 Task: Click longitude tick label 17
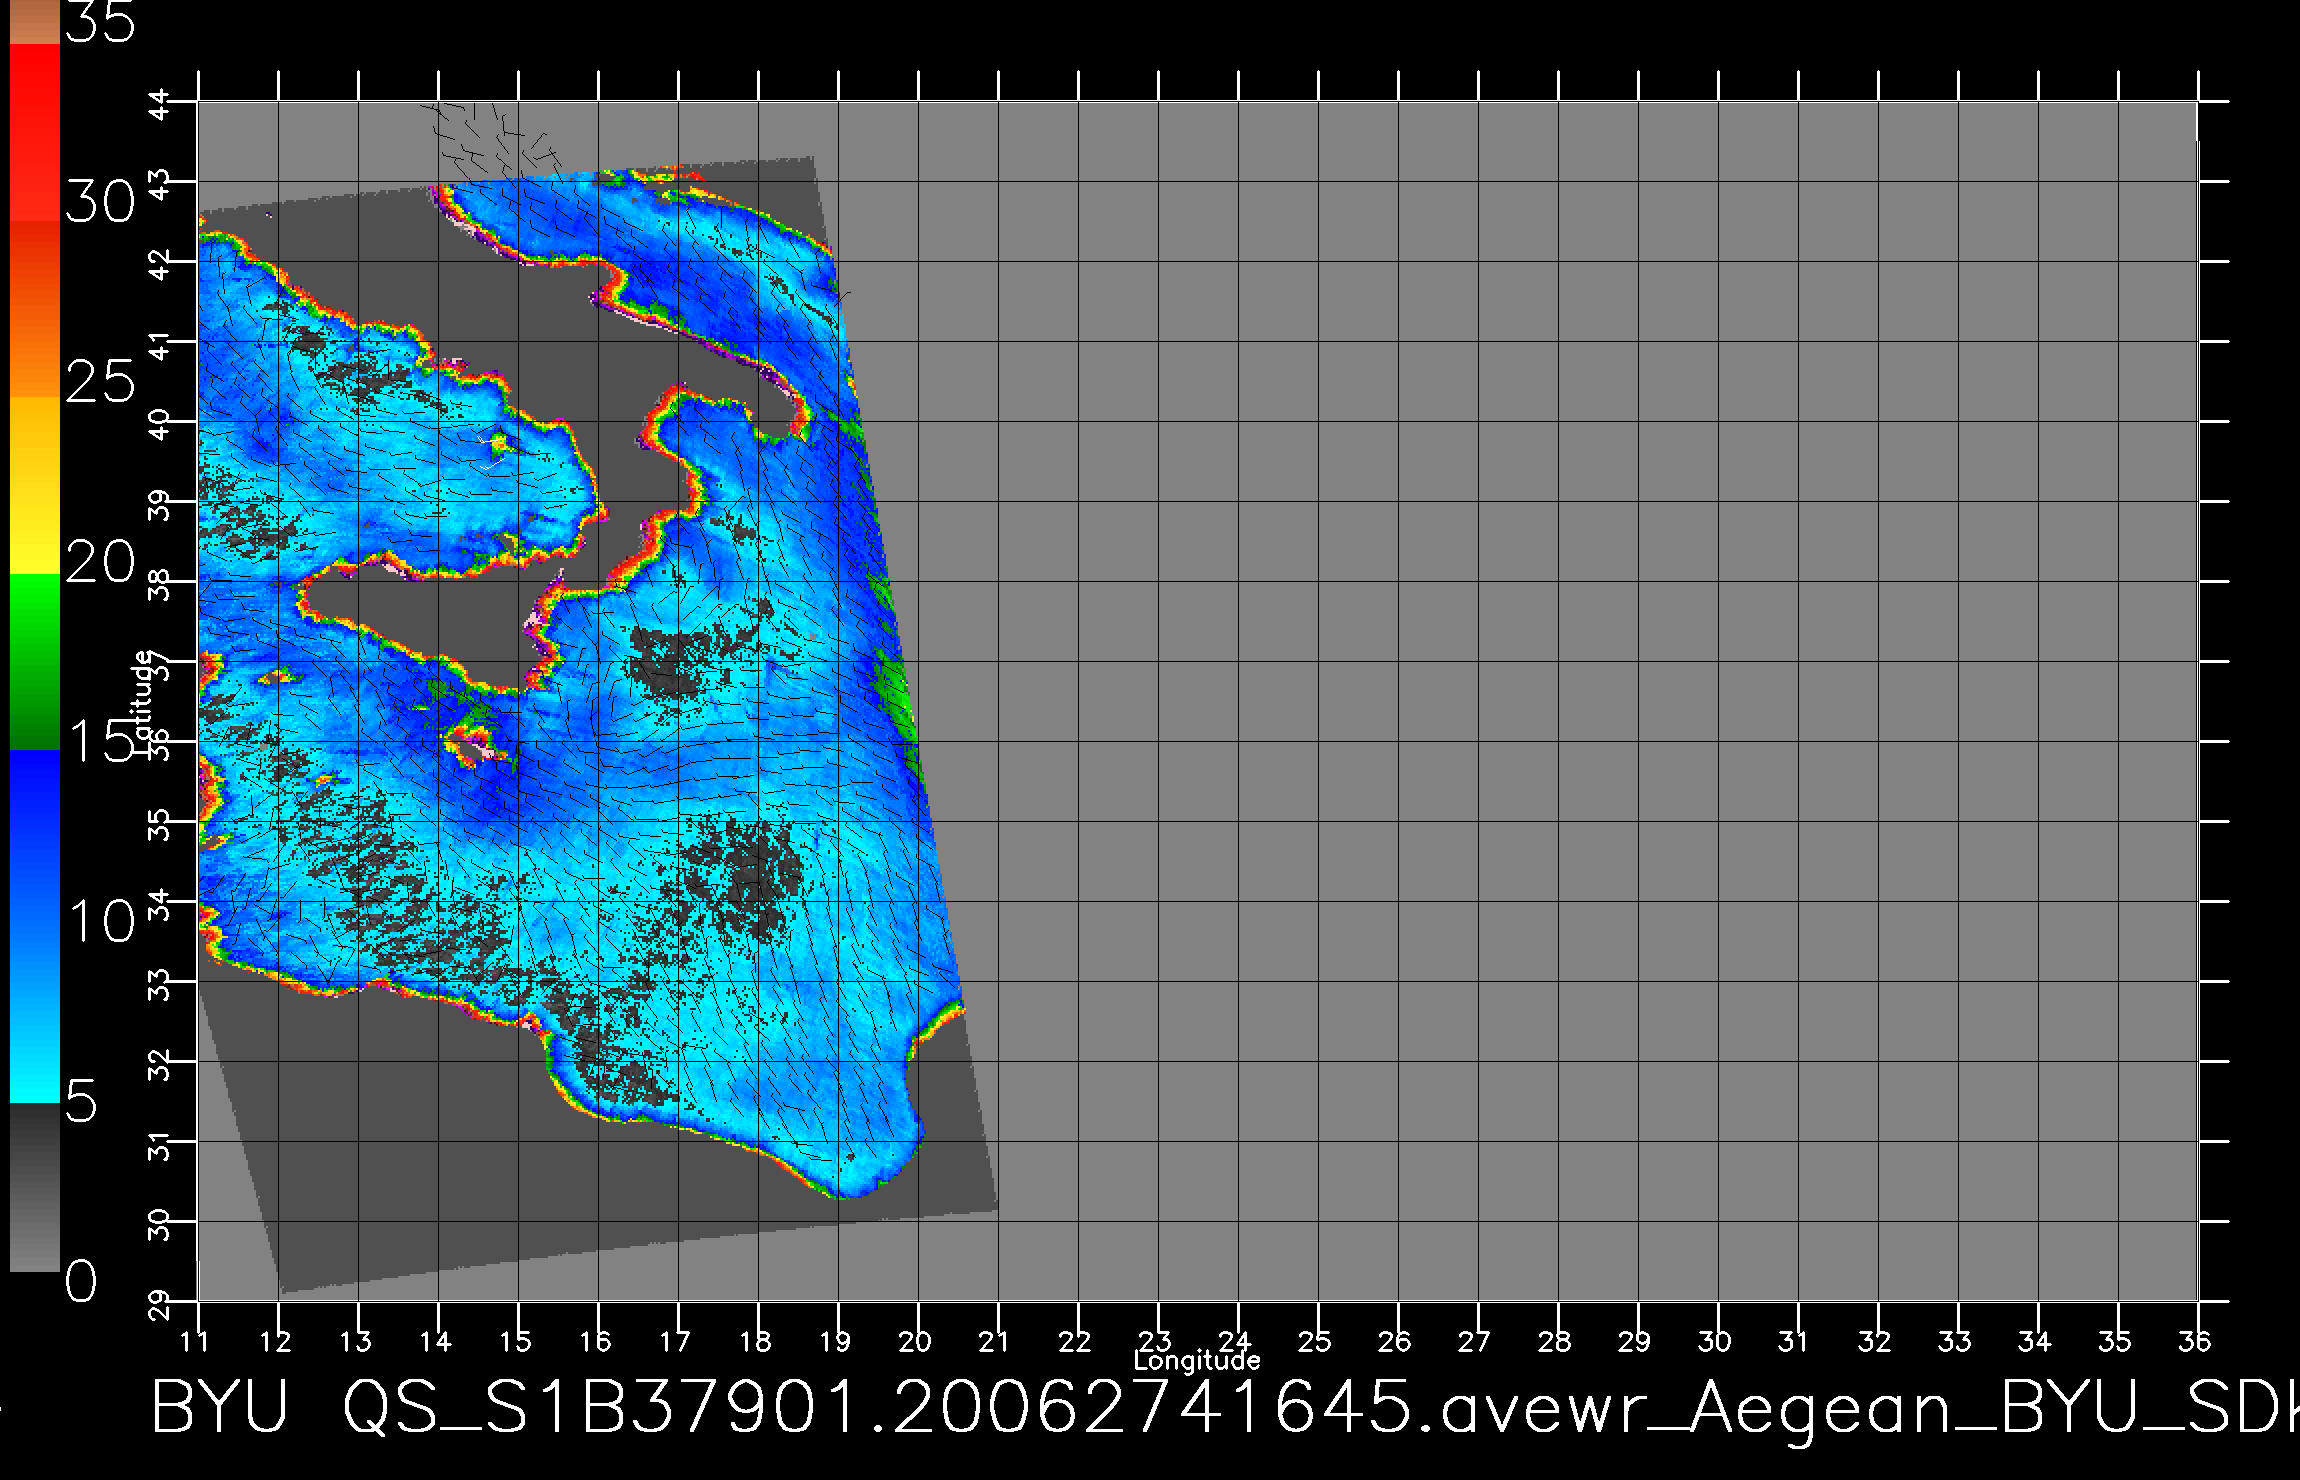[675, 1342]
